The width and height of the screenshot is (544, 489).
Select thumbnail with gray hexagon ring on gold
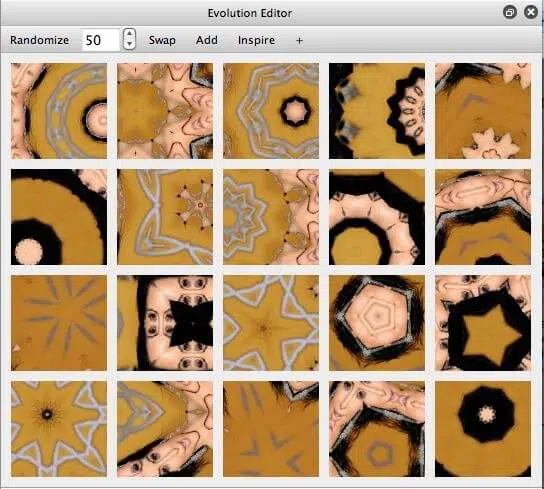coord(377,429)
